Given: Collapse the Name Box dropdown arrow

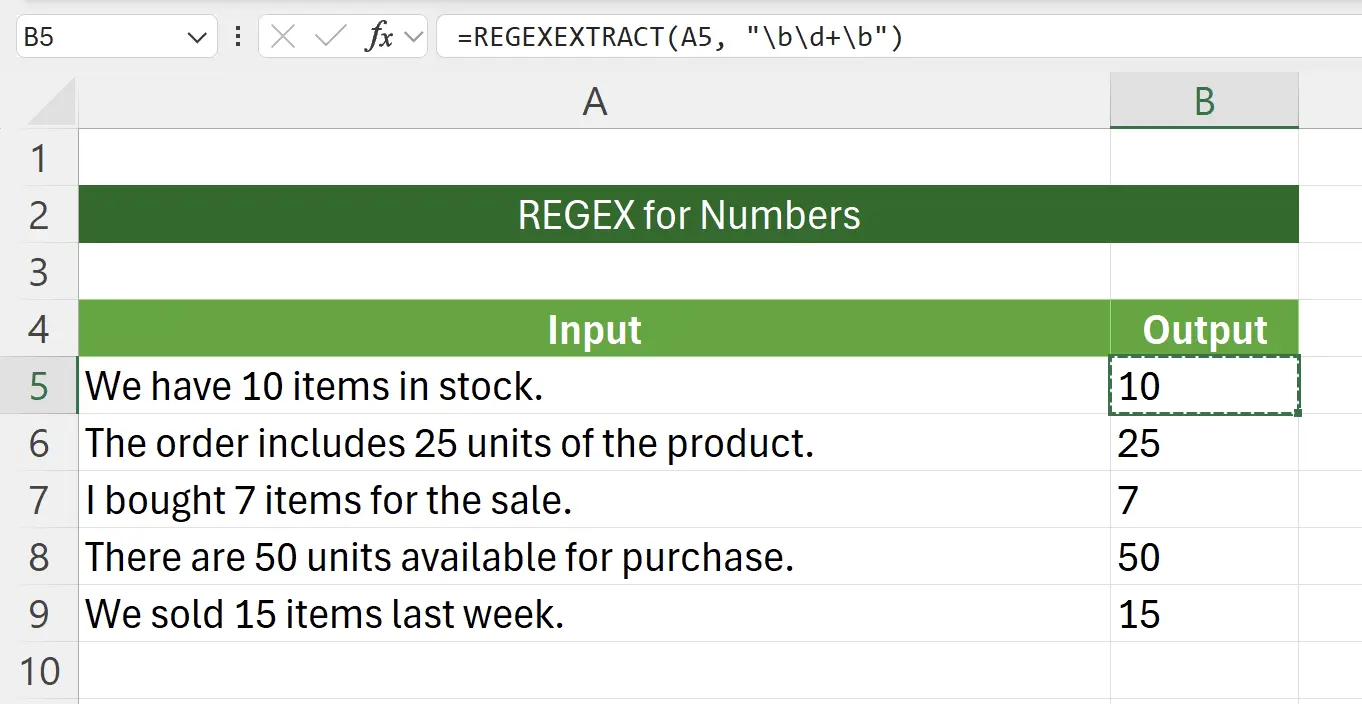Looking at the screenshot, I should 196,36.
